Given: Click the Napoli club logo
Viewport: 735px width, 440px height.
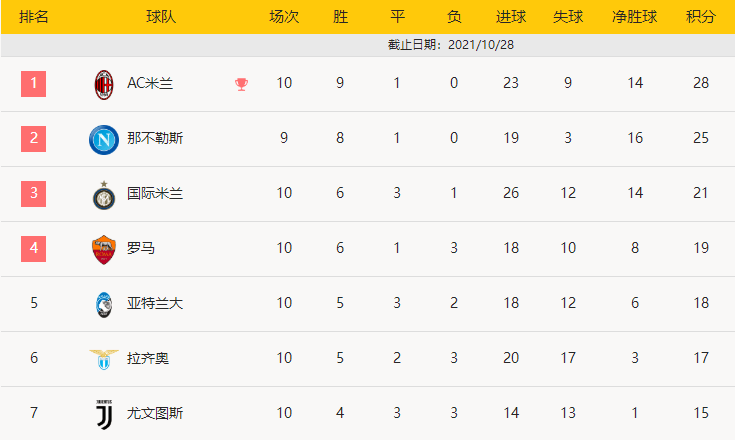Looking at the screenshot, I should (104, 140).
